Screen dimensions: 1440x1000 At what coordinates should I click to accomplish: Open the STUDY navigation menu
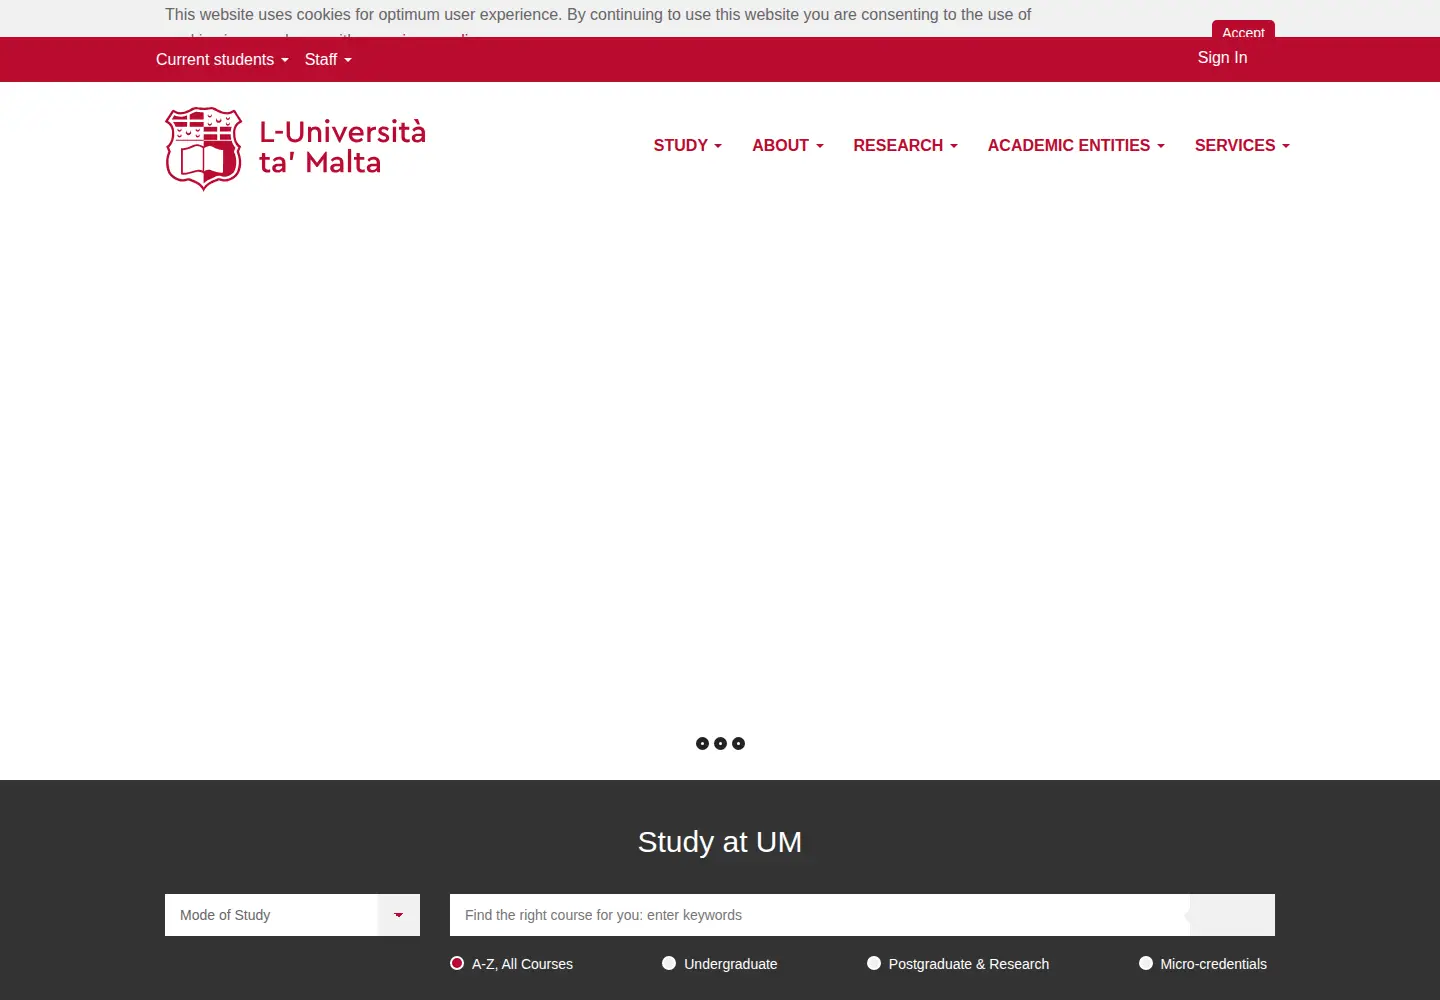click(688, 145)
